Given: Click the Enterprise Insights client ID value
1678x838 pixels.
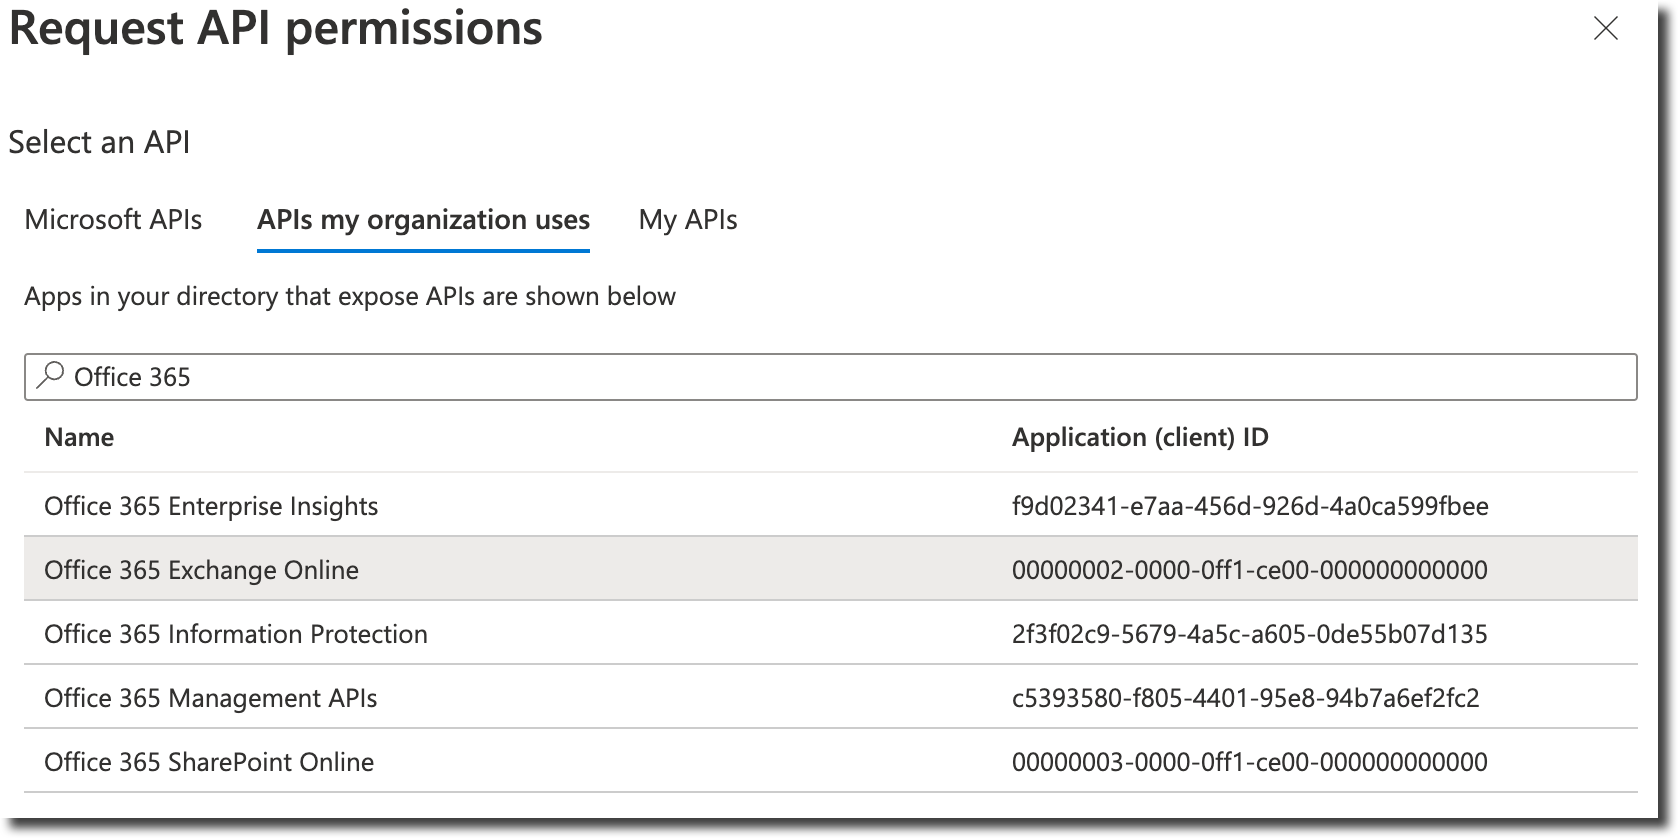Looking at the screenshot, I should (1250, 506).
